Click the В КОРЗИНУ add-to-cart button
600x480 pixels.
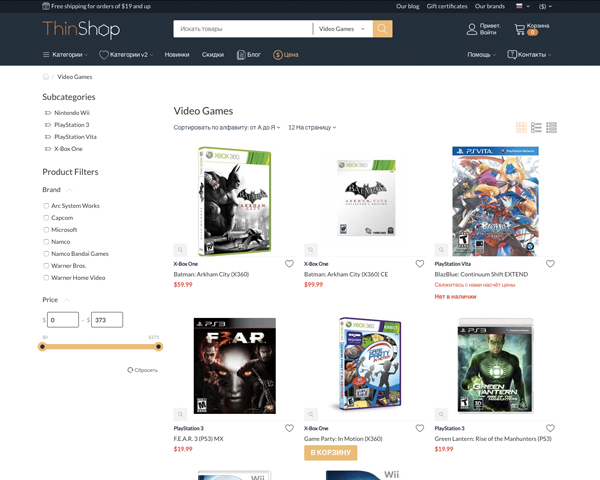[331, 452]
